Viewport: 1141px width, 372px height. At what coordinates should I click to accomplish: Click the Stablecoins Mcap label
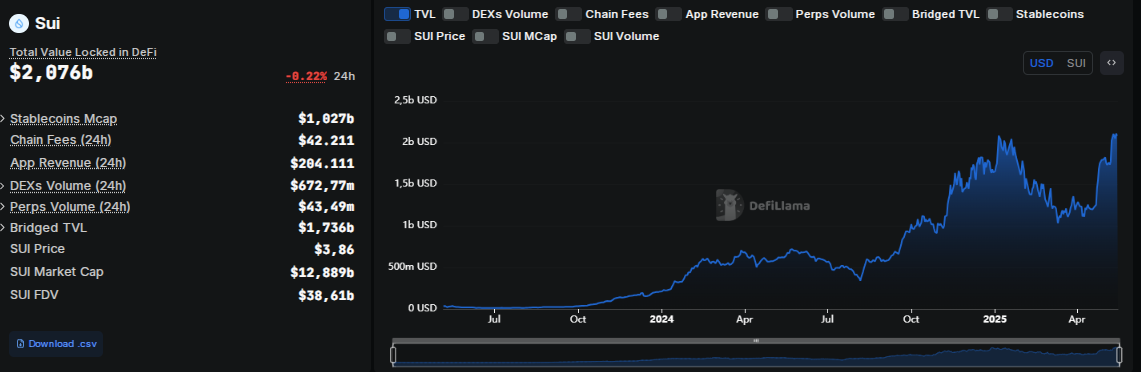63,119
